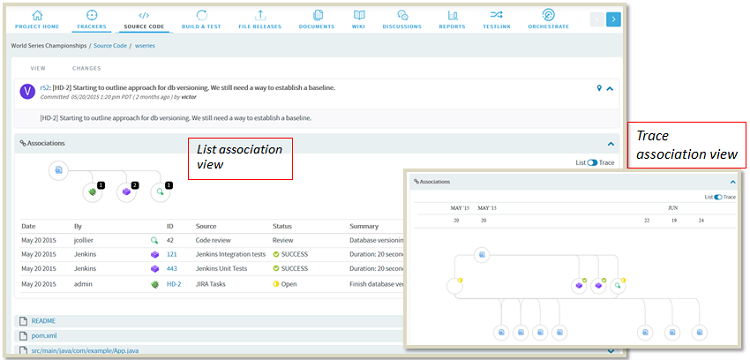Click the green bug icon in admin row

click(x=154, y=284)
